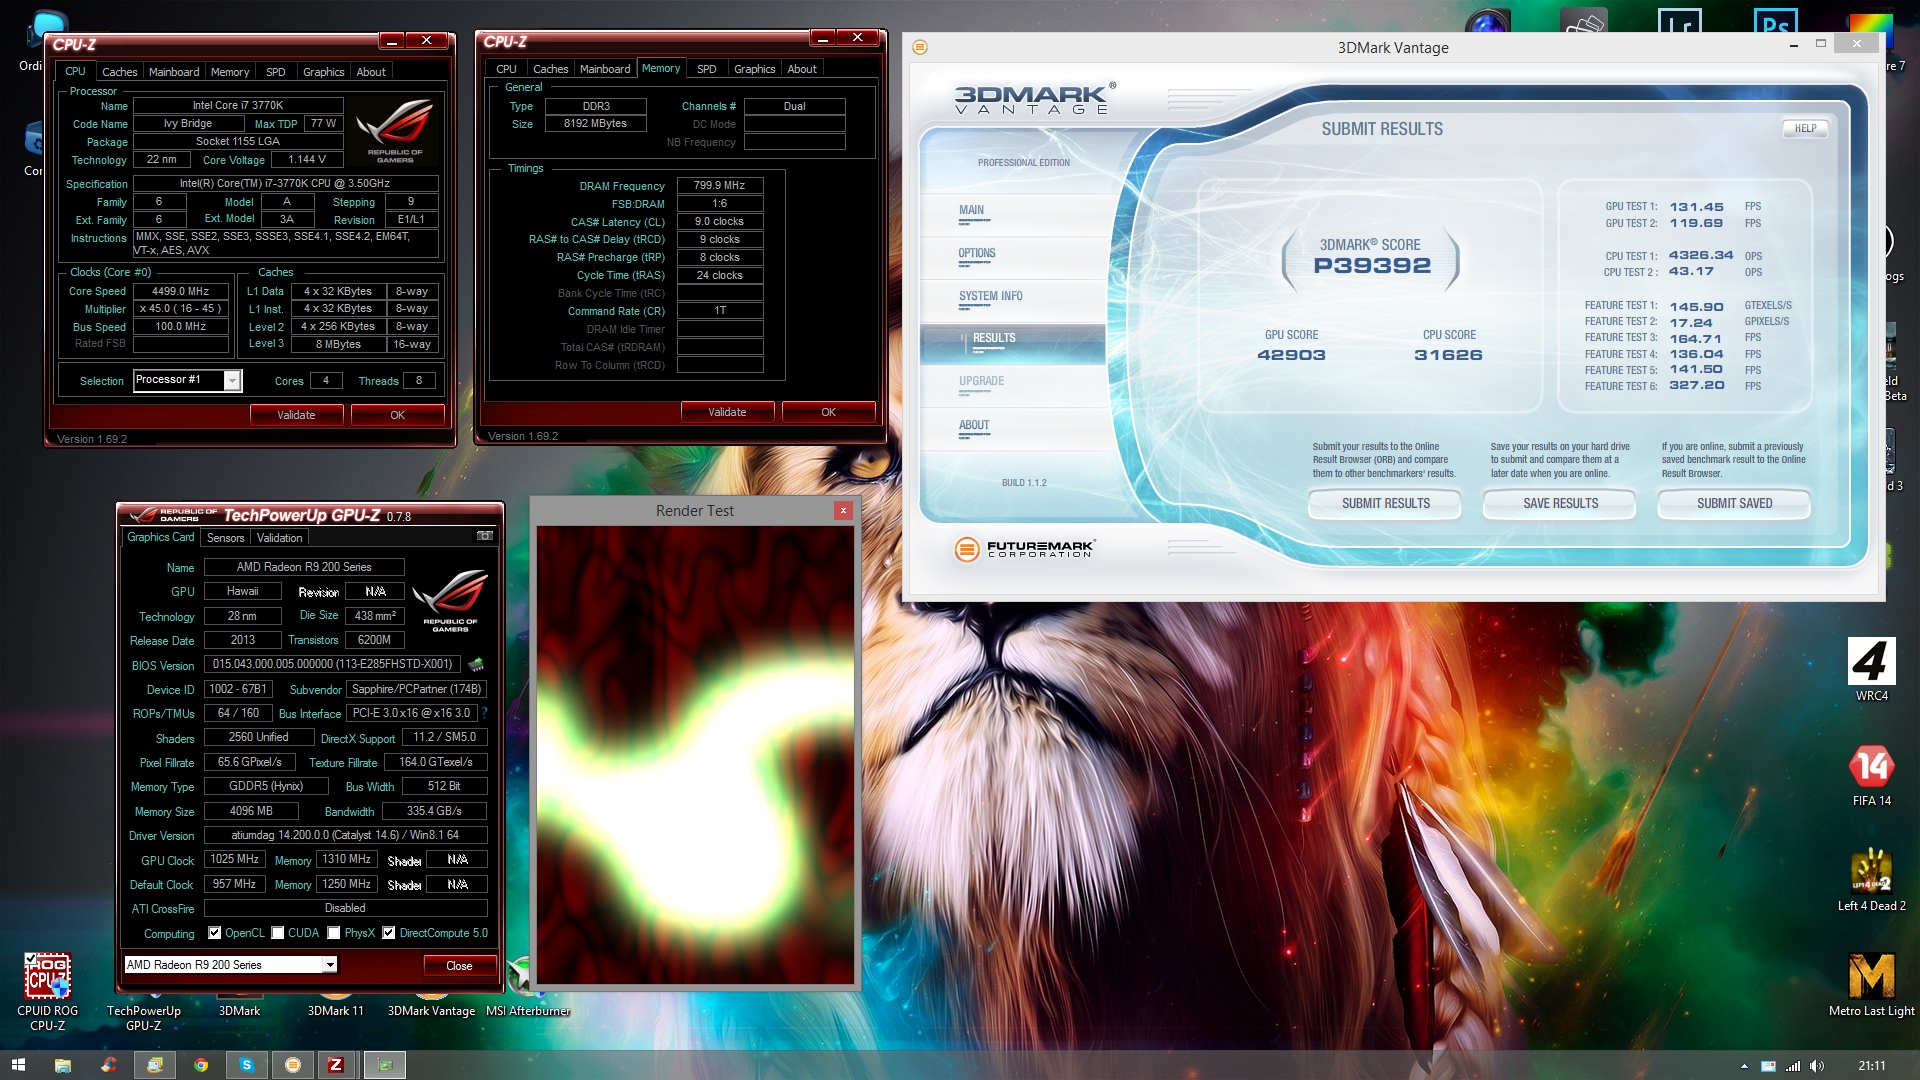Click the Close button in GPU-Z

pos(459,965)
